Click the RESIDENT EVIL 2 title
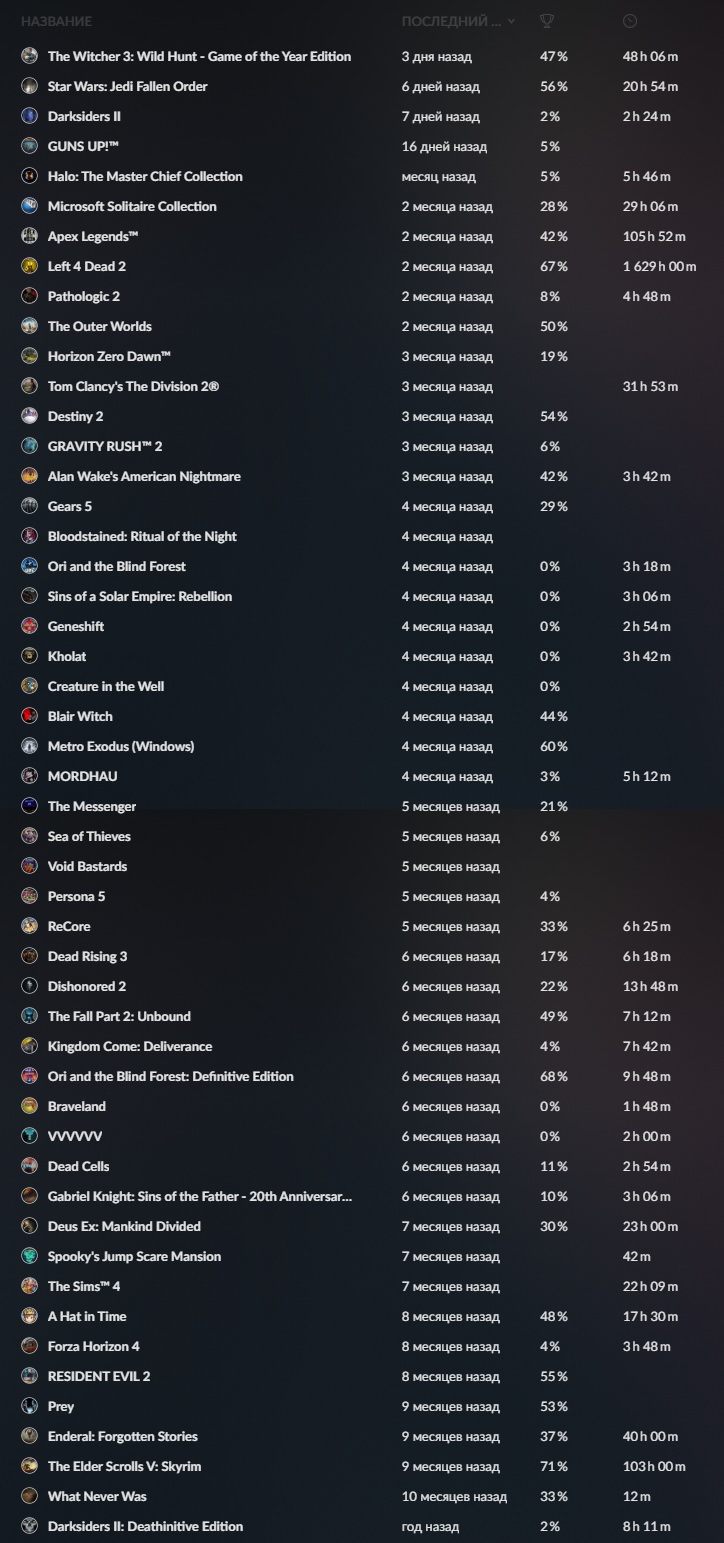 point(99,1377)
